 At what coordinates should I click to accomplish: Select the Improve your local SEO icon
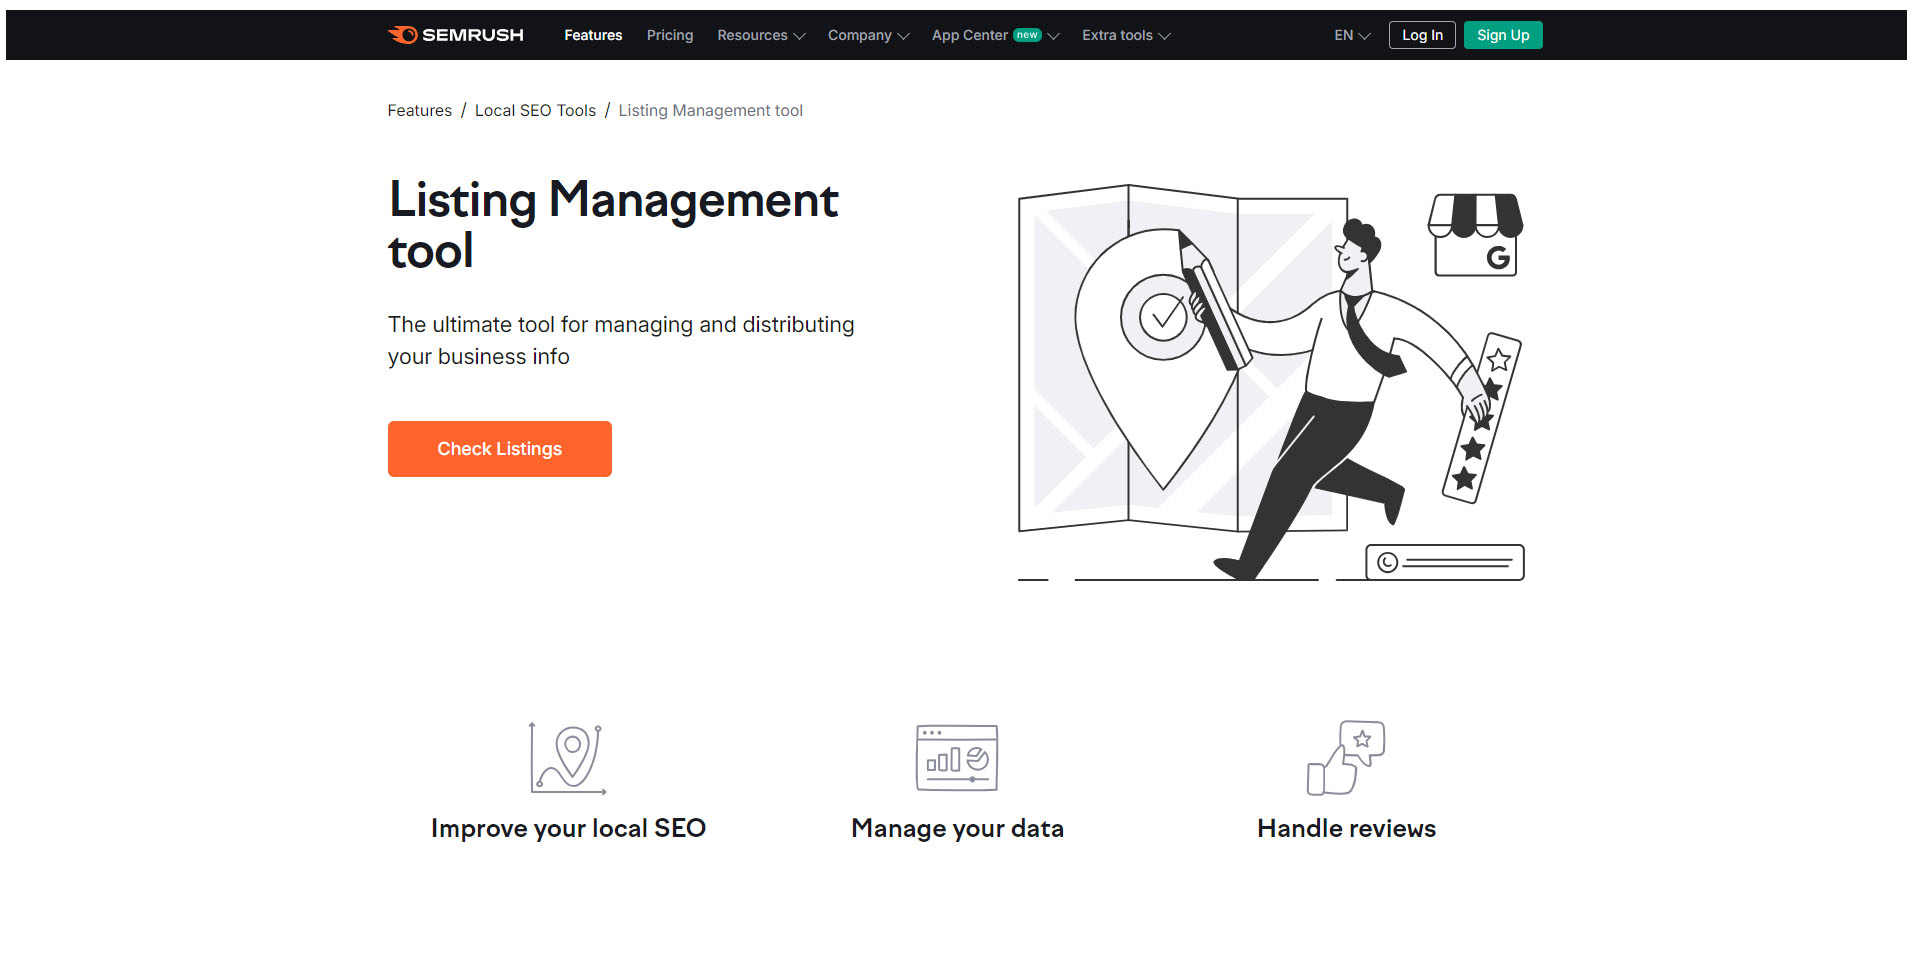566,758
